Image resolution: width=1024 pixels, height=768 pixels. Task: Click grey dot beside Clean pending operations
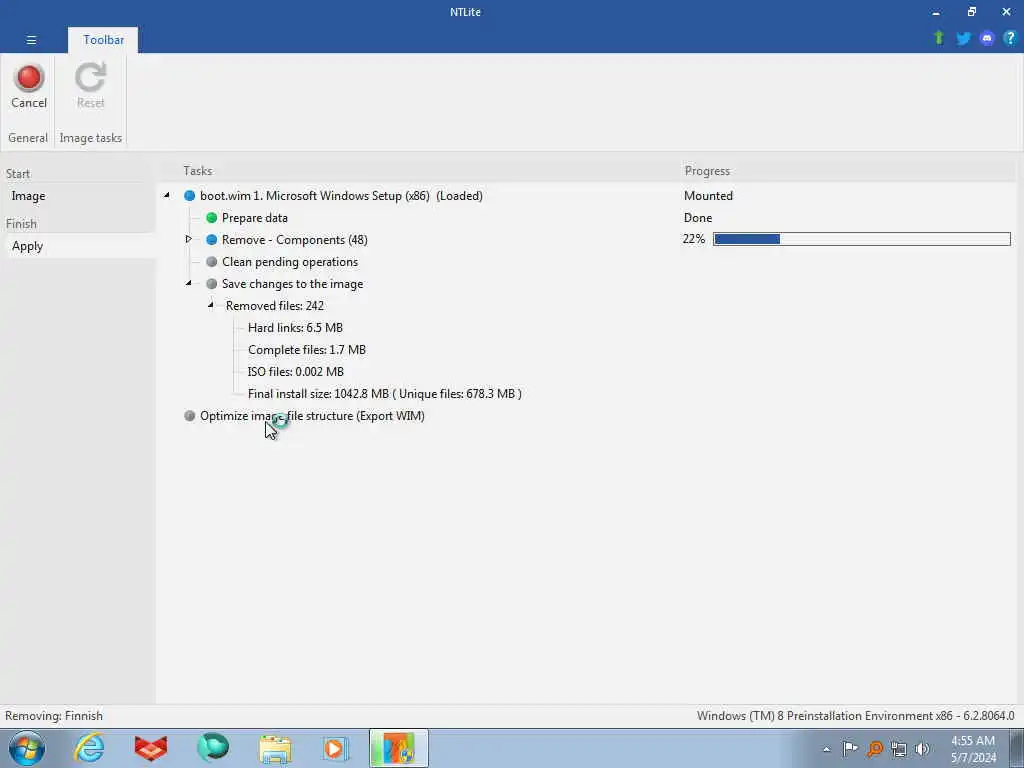[212, 262]
